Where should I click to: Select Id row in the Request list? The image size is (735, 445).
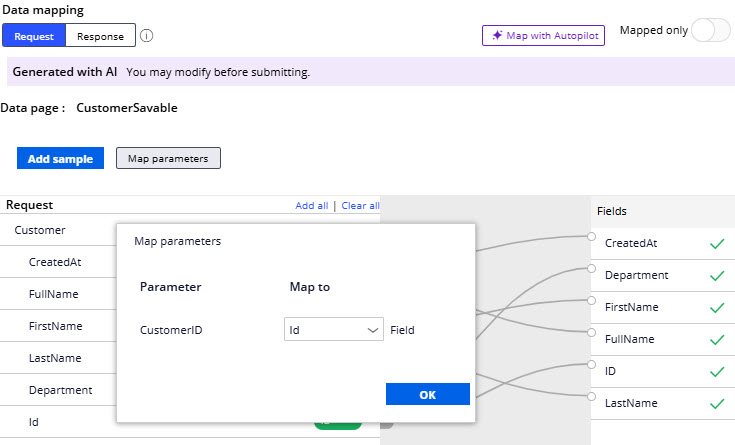click(x=34, y=422)
